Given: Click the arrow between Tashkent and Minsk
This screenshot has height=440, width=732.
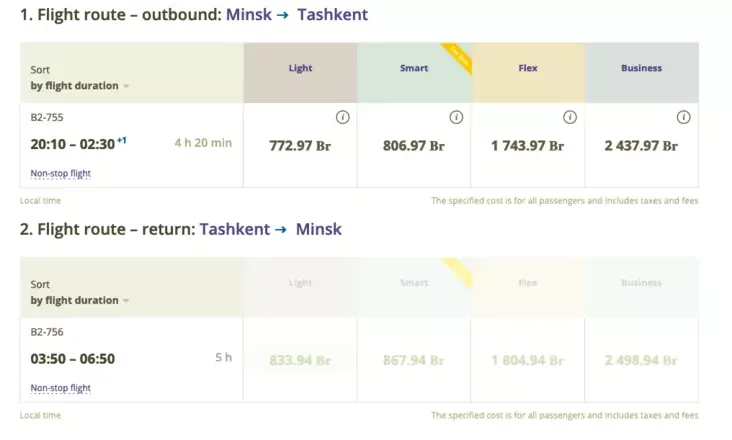Looking at the screenshot, I should 281,230.
